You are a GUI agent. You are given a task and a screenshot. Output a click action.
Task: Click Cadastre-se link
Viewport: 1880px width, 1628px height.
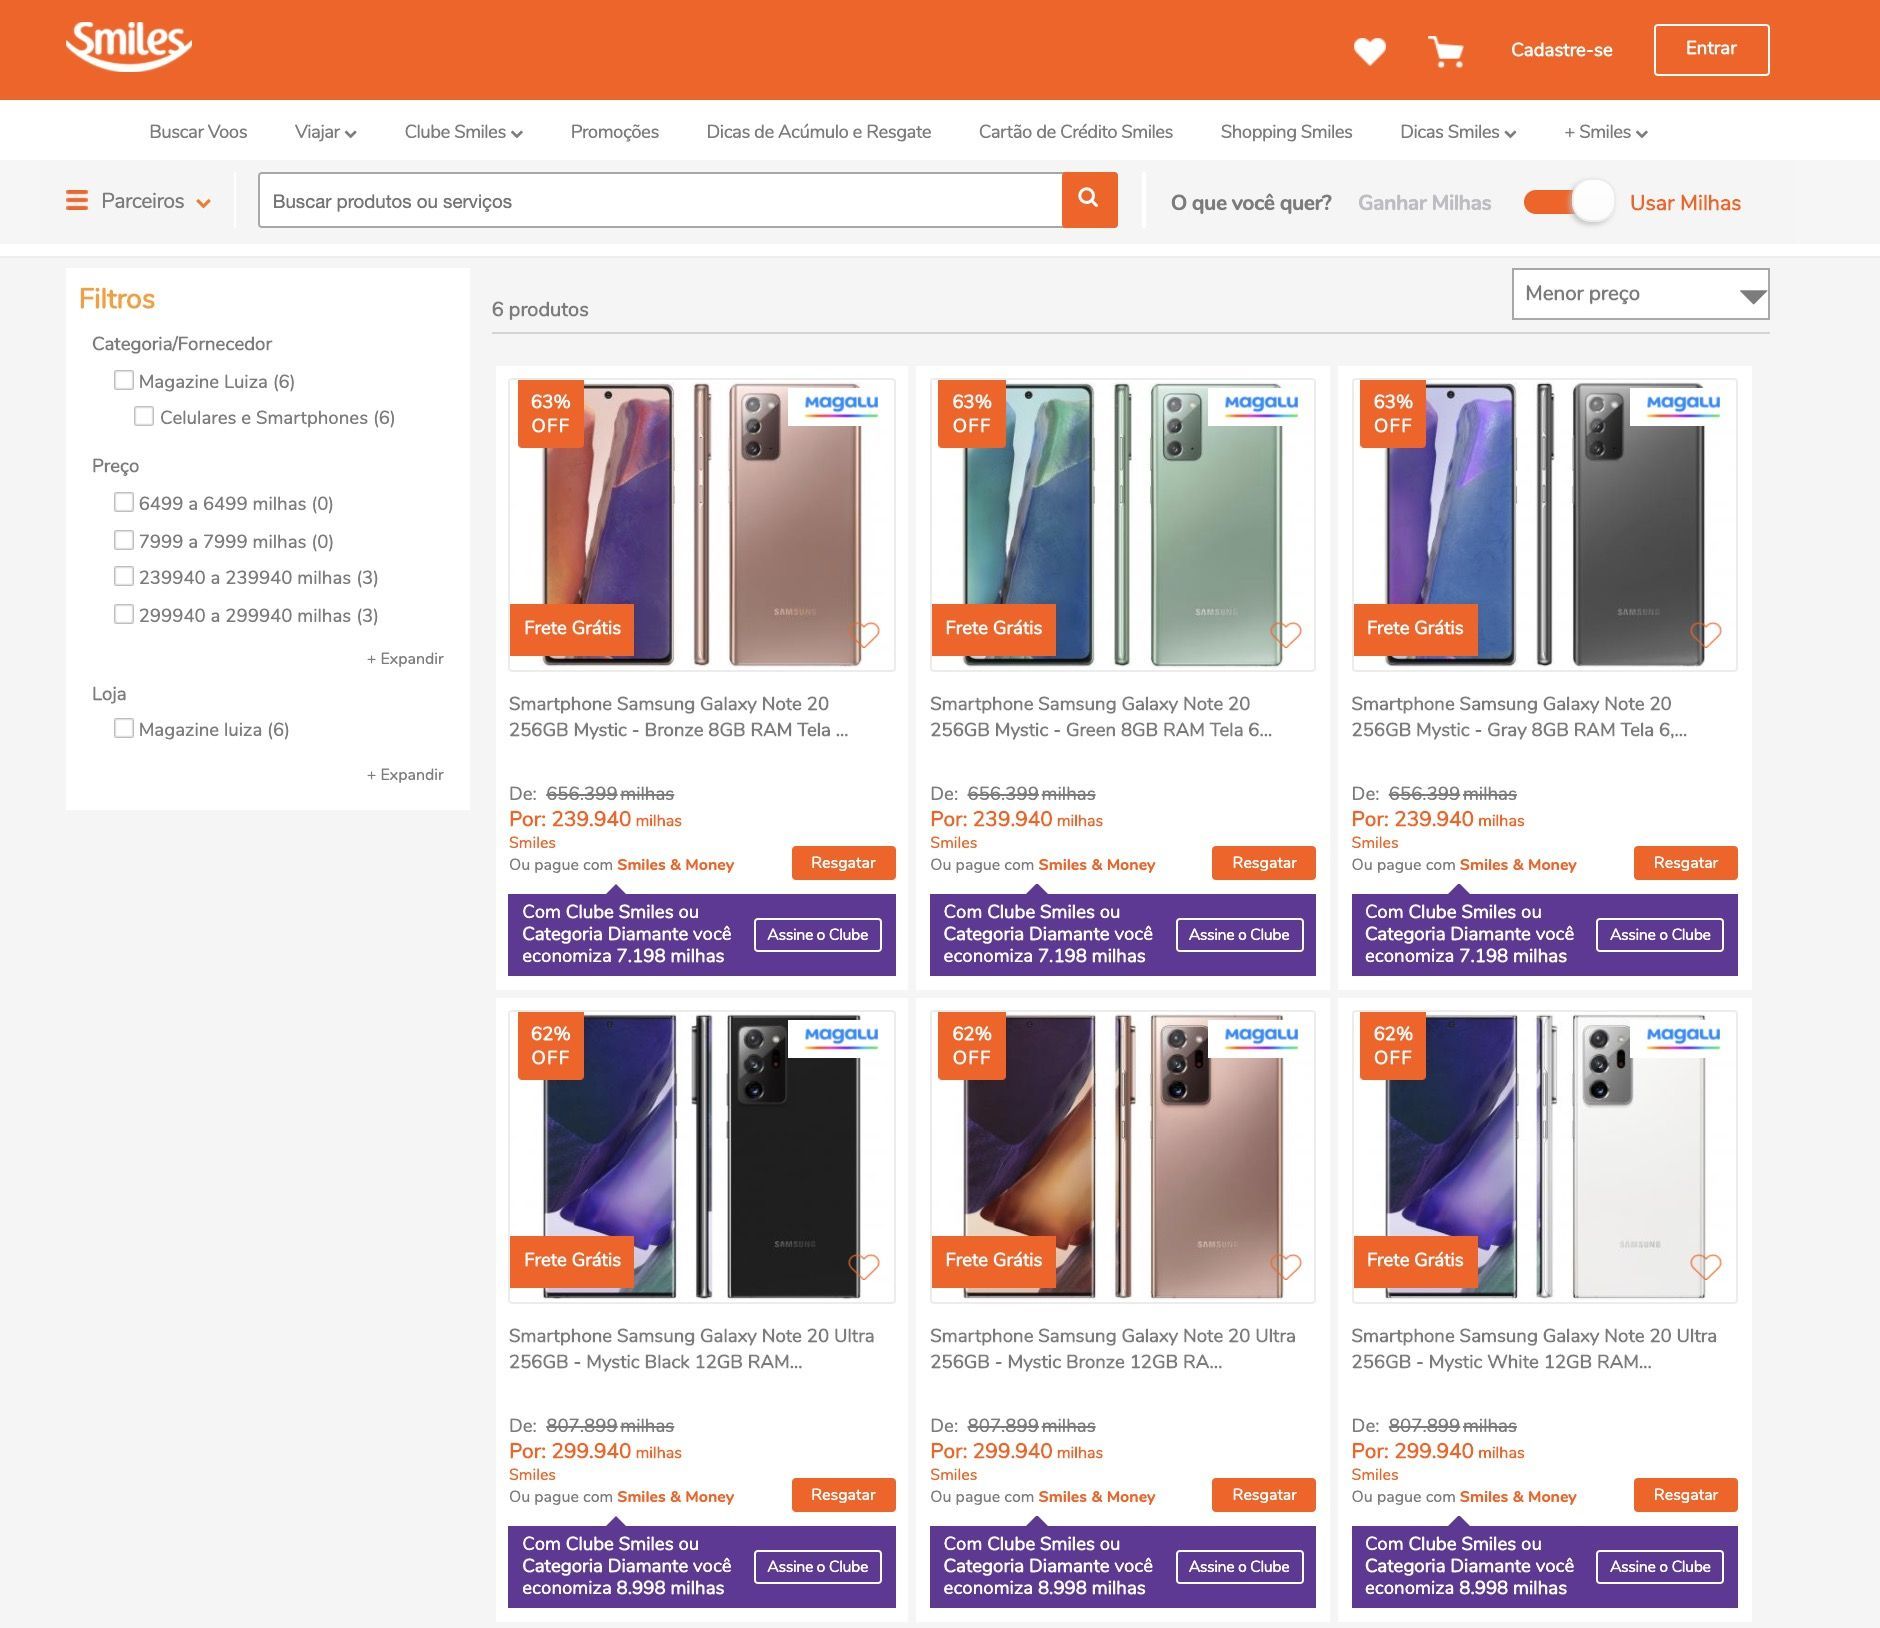tap(1561, 50)
